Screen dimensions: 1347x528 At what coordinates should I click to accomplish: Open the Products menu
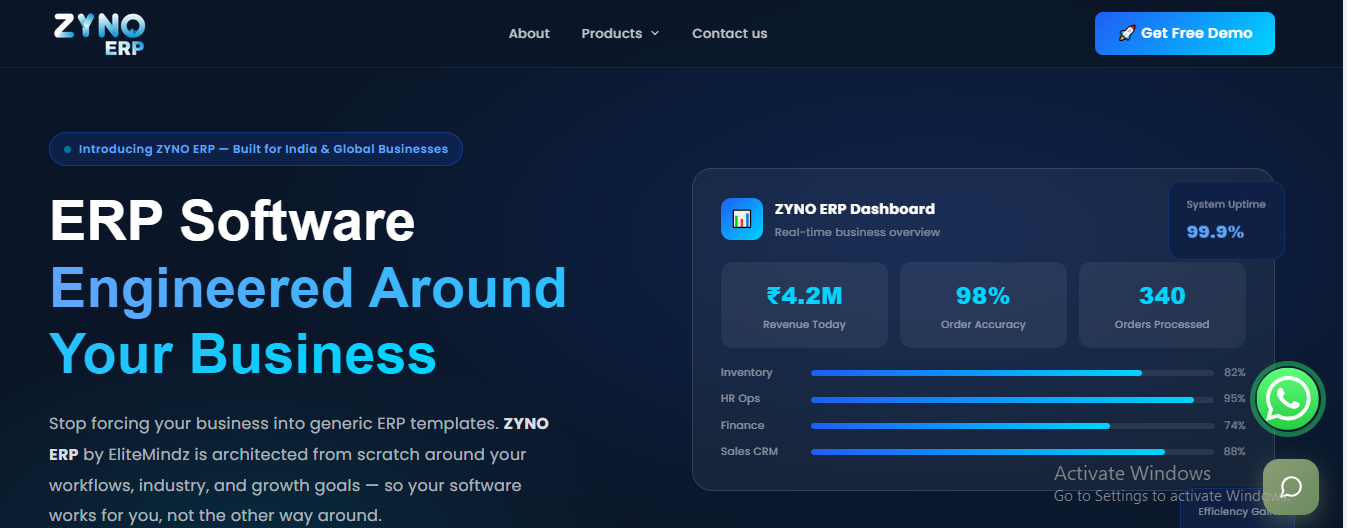pos(620,34)
